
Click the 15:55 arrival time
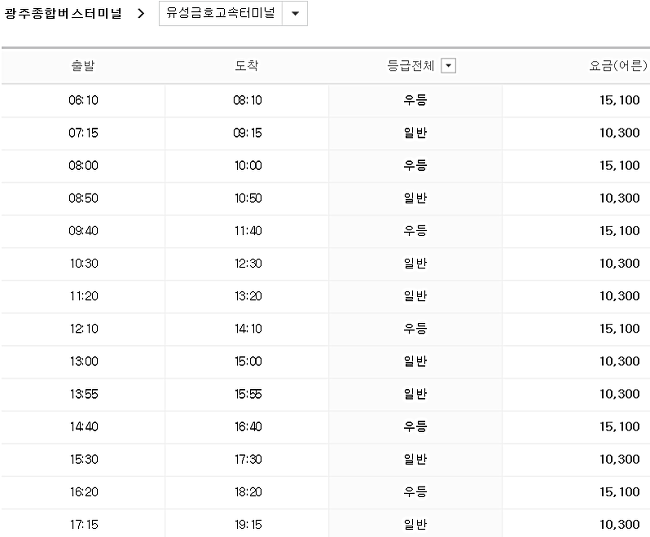click(x=248, y=394)
